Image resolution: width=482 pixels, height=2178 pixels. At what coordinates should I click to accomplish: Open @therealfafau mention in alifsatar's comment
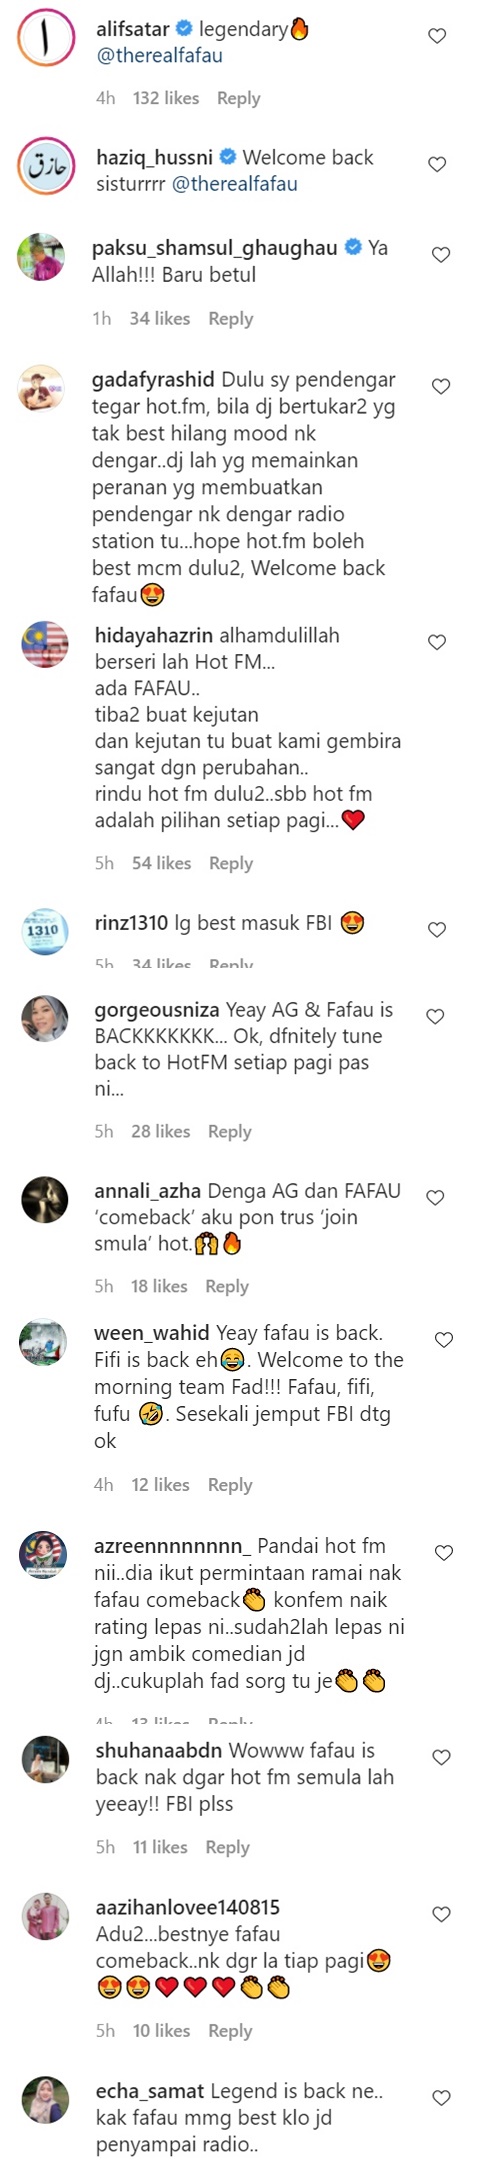pyautogui.click(x=159, y=56)
